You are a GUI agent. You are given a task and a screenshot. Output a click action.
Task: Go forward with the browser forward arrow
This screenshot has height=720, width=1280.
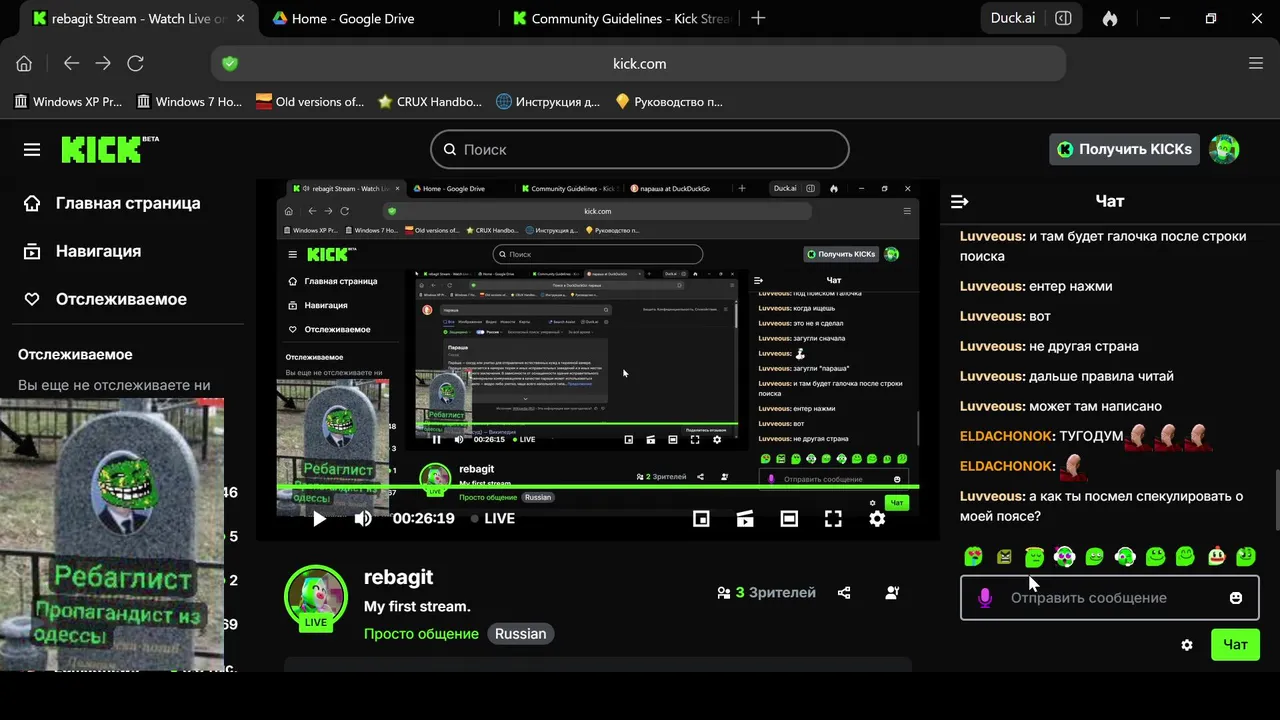tap(103, 63)
